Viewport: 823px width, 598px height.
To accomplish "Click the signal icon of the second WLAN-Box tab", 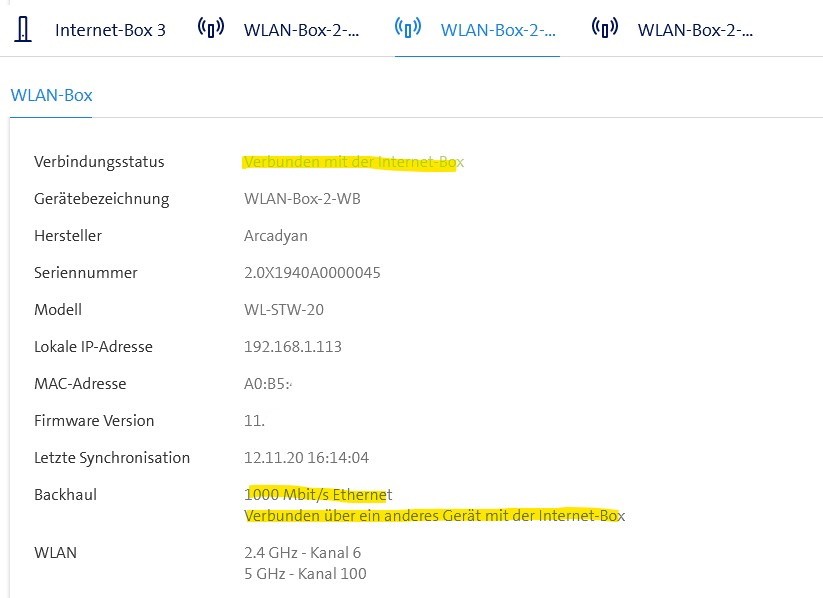I will tap(408, 29).
